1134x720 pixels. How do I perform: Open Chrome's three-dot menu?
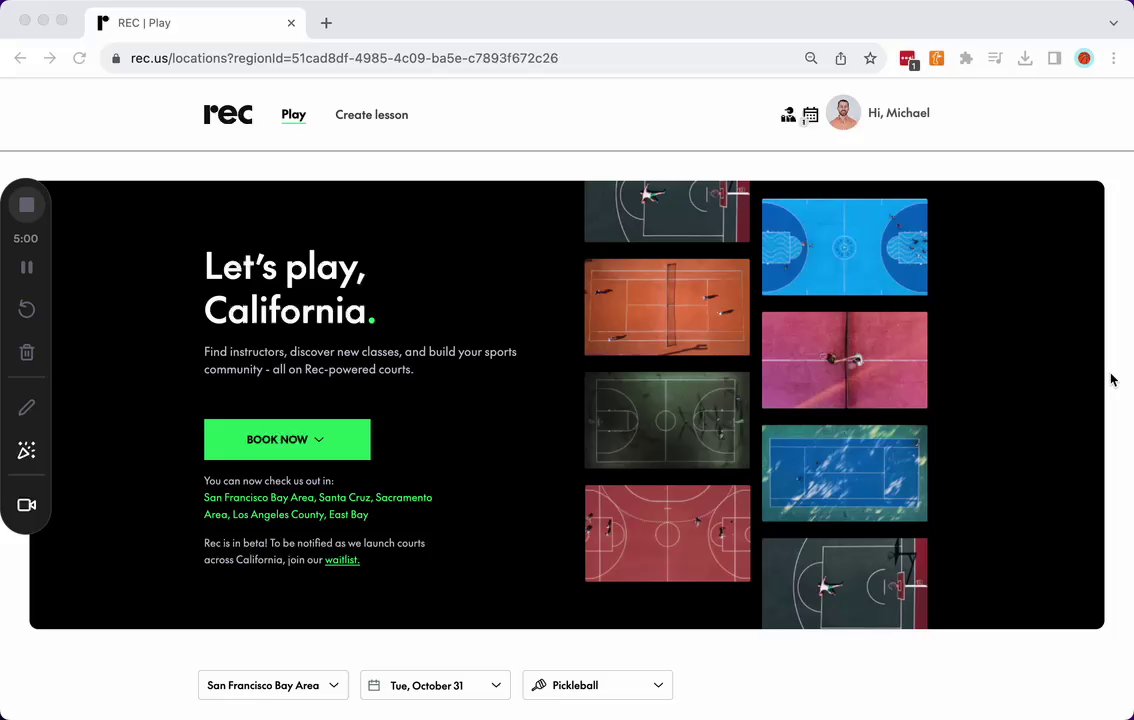point(1114,59)
